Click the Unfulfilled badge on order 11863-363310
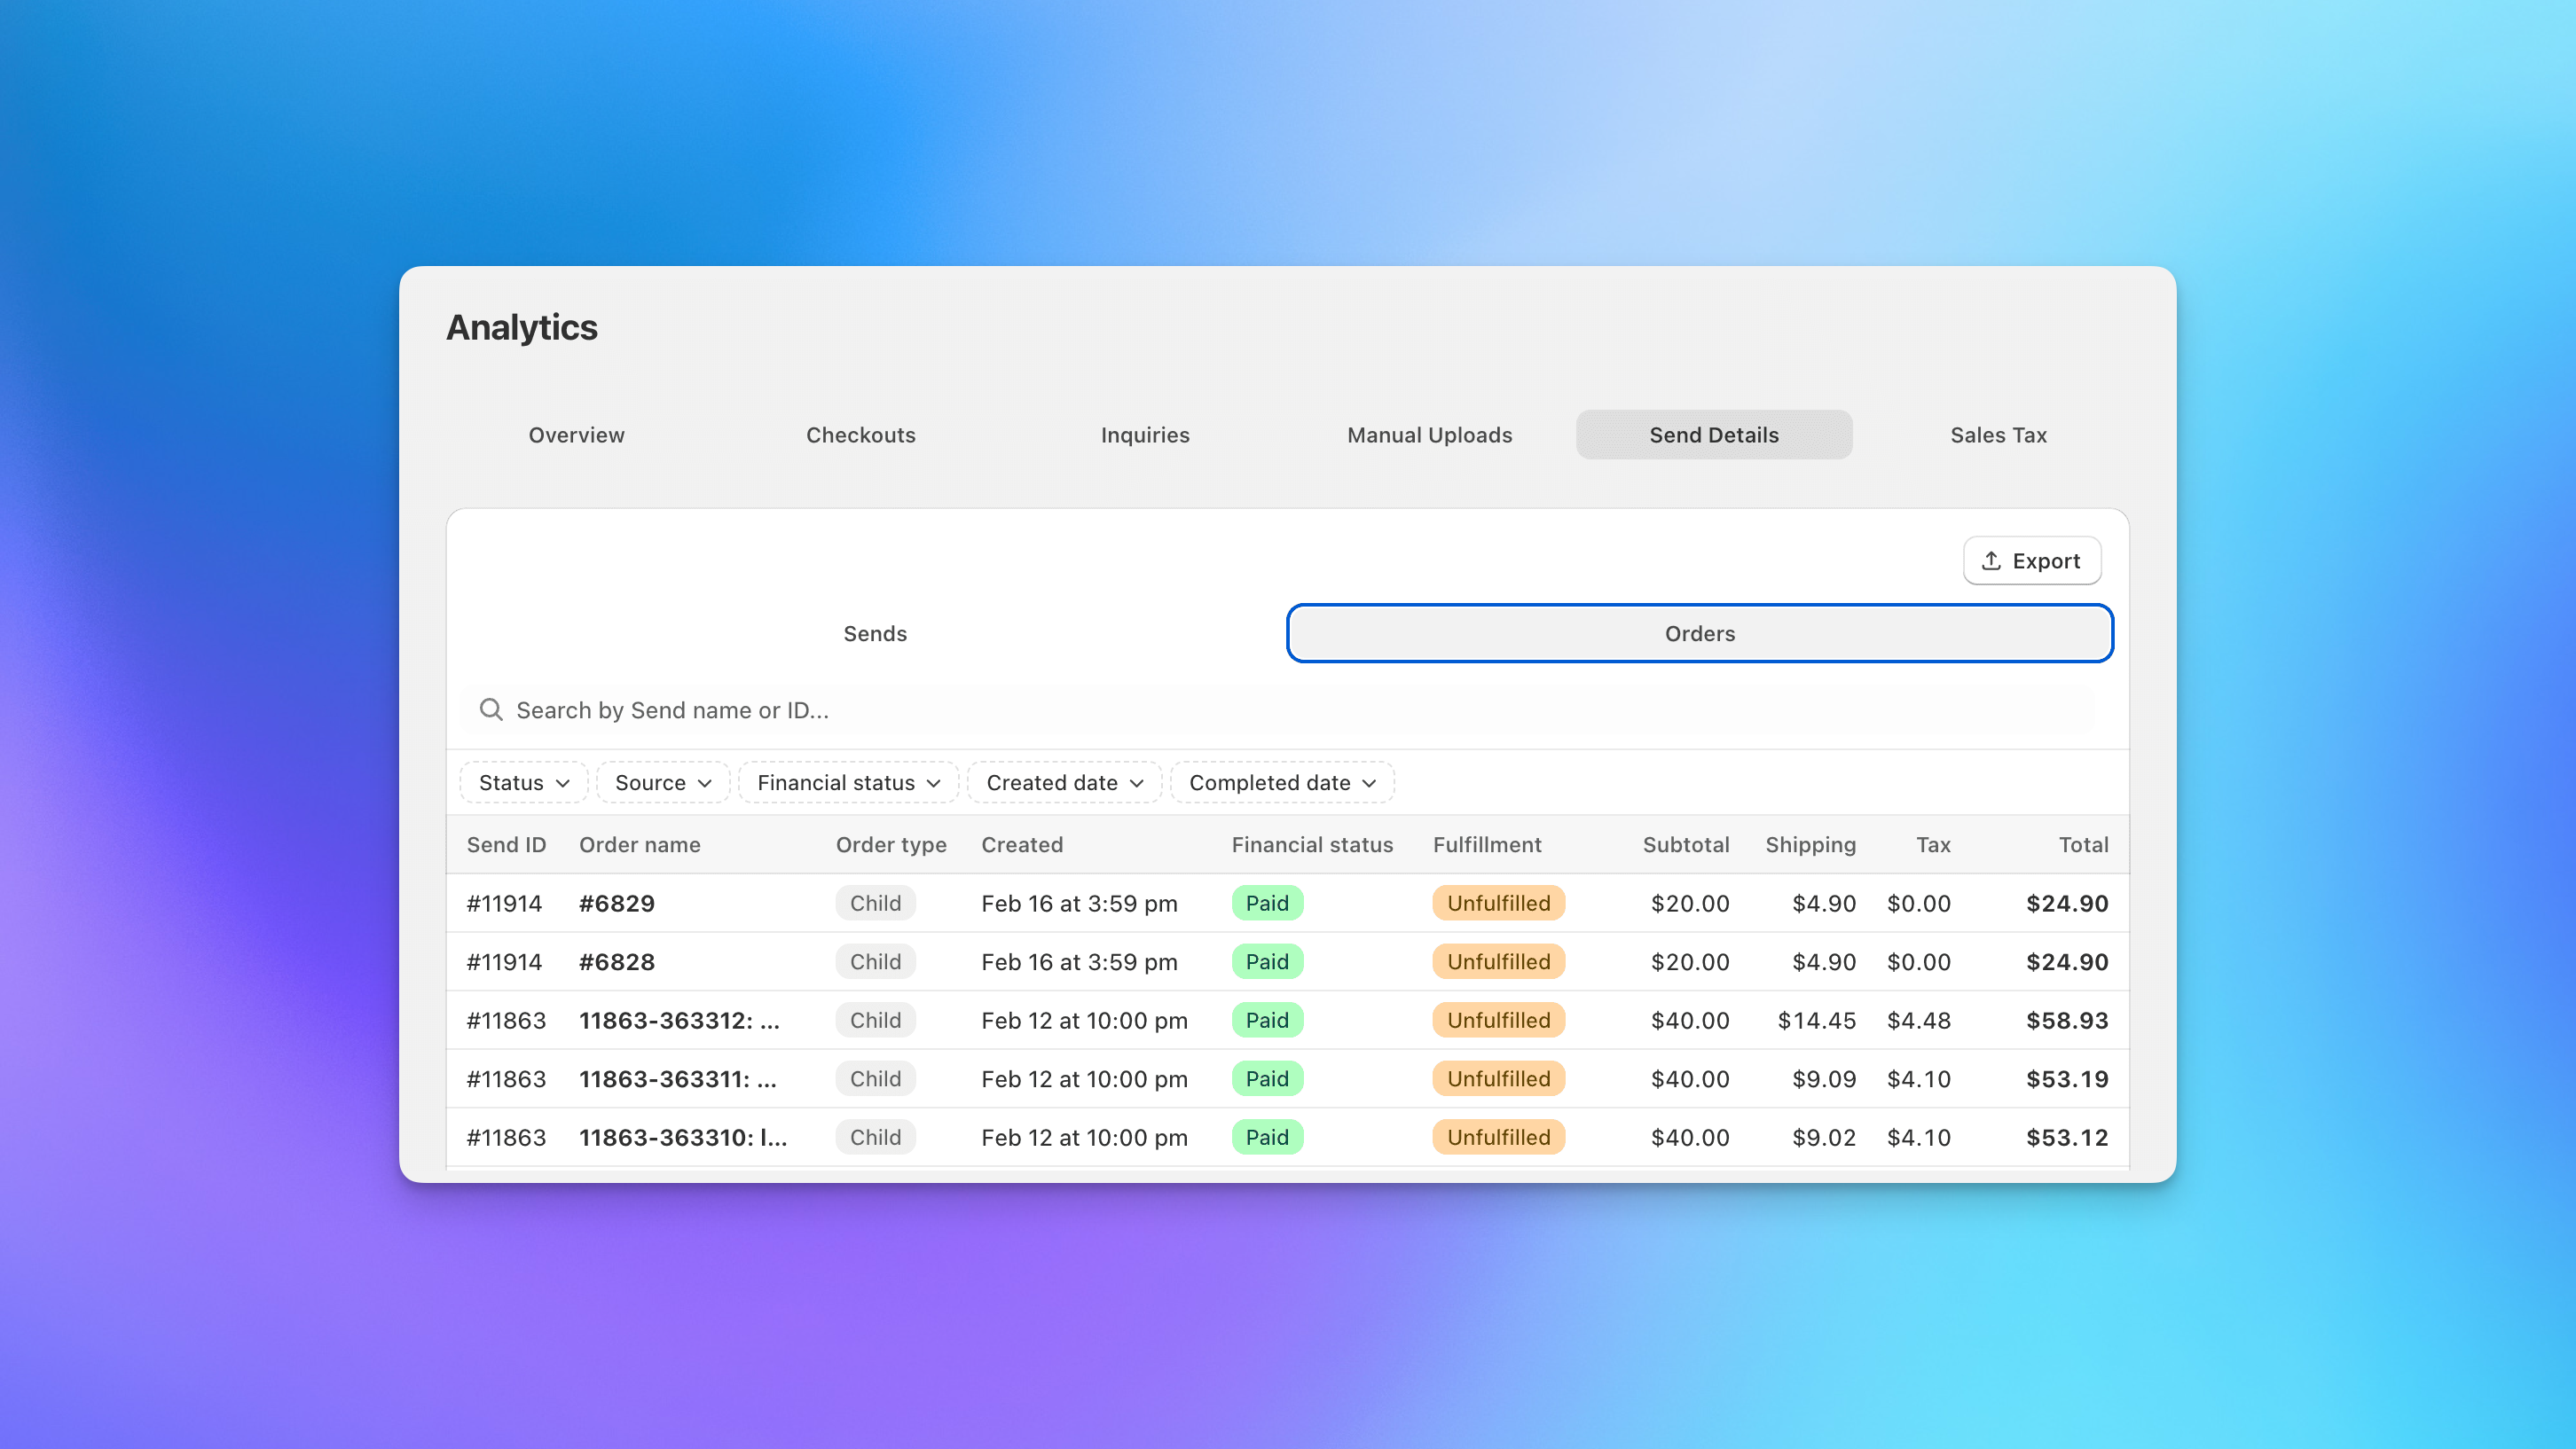The image size is (2576, 1449). pos(1498,1137)
